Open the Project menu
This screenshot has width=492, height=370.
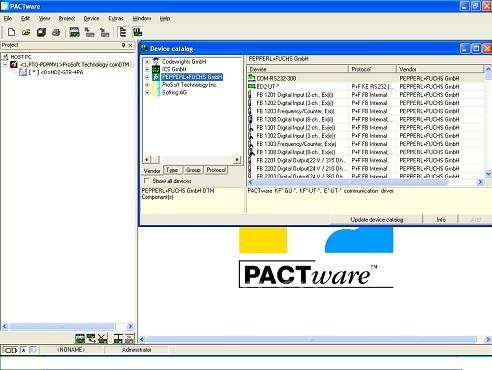[67, 18]
